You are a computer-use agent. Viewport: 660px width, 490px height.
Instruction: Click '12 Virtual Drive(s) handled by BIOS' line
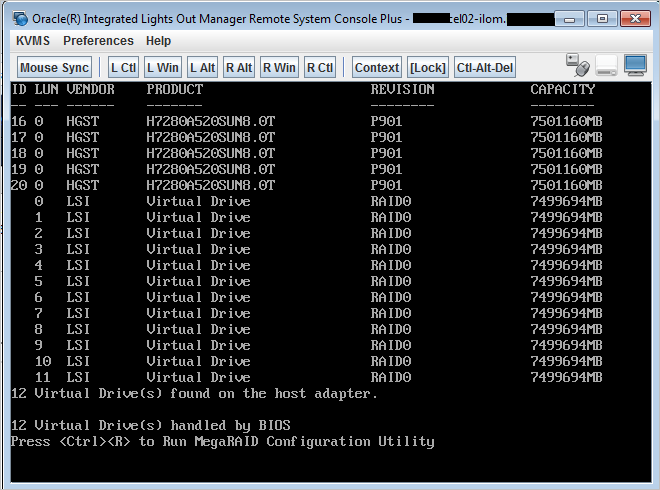151,425
